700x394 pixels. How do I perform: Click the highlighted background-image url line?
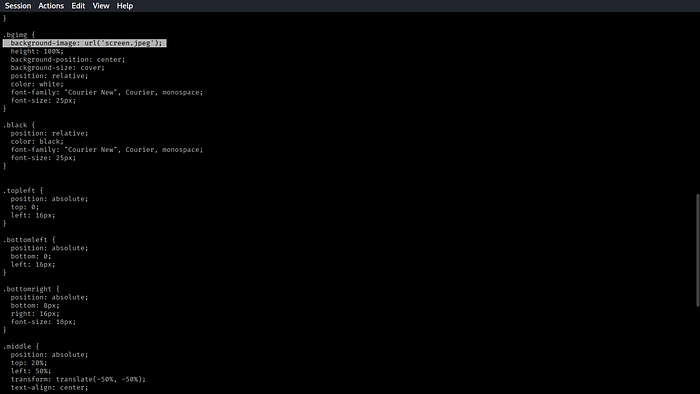[85, 43]
